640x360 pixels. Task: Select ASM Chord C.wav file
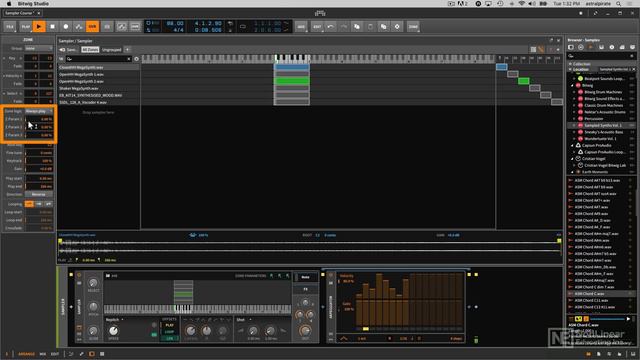pyautogui.click(x=589, y=294)
